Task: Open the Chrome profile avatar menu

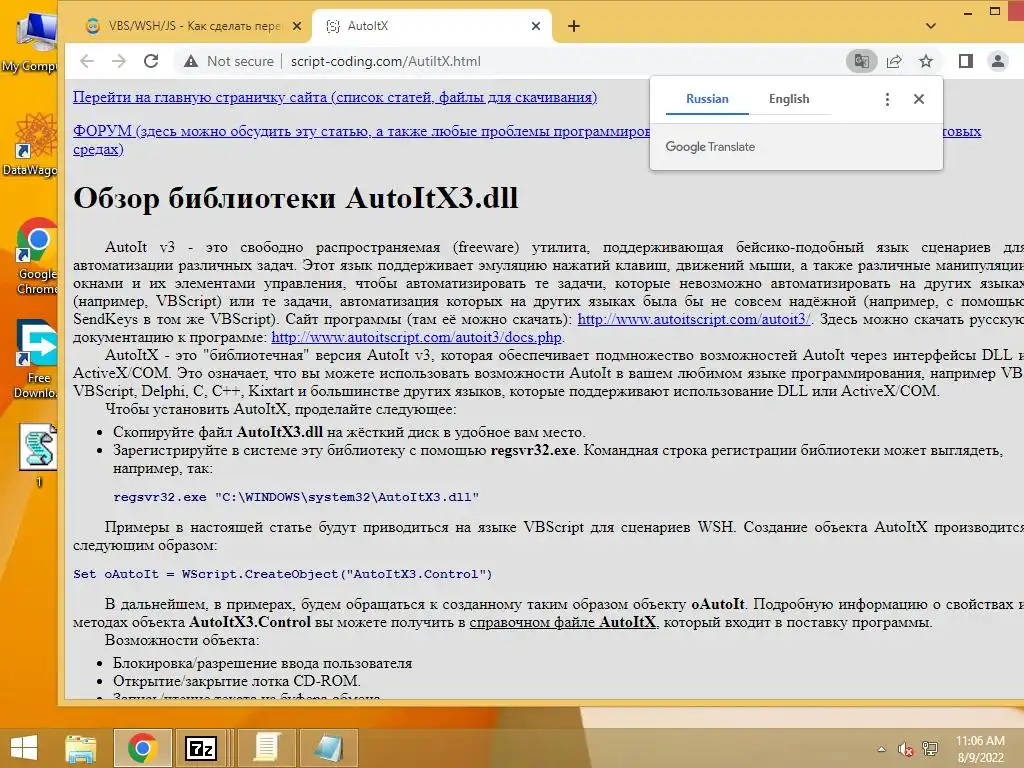Action: [x=998, y=61]
